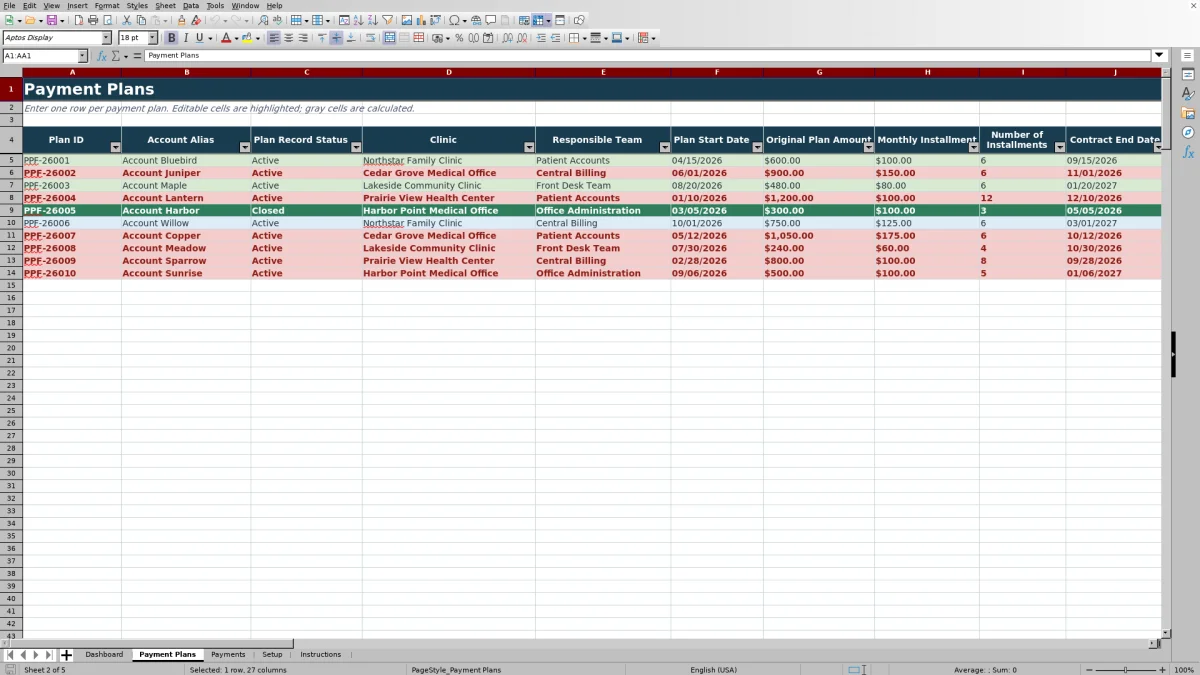The width and height of the screenshot is (1200, 675).
Task: Click the Function Wizard fx icon
Action: click(x=102, y=56)
